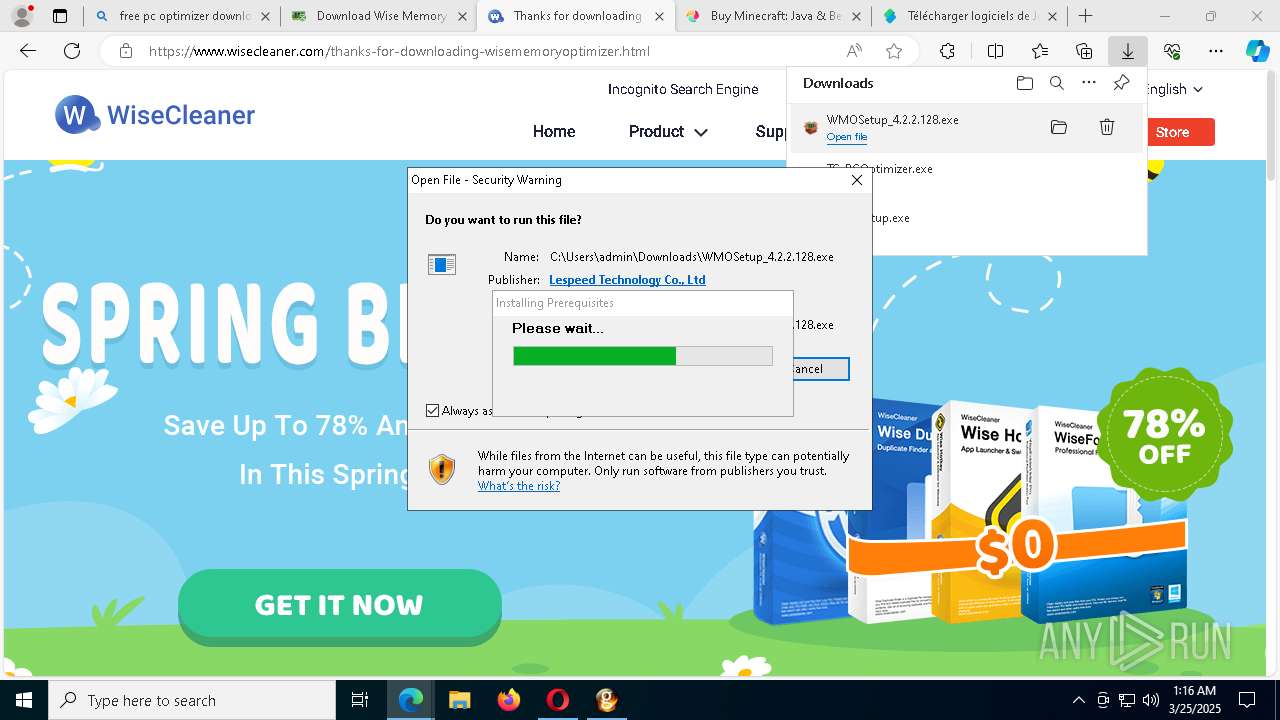Launch Copilot from the toolbar

[1257, 52]
